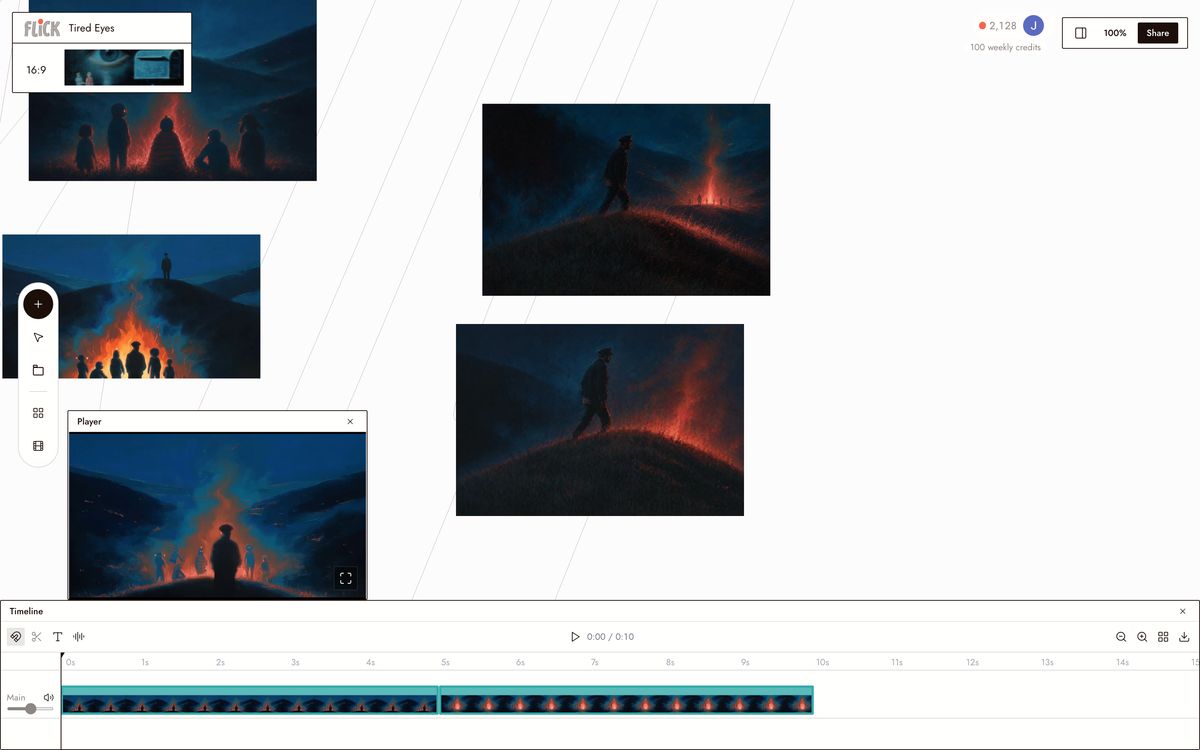Open the folder assets icon
The image size is (1200, 750).
(x=38, y=370)
